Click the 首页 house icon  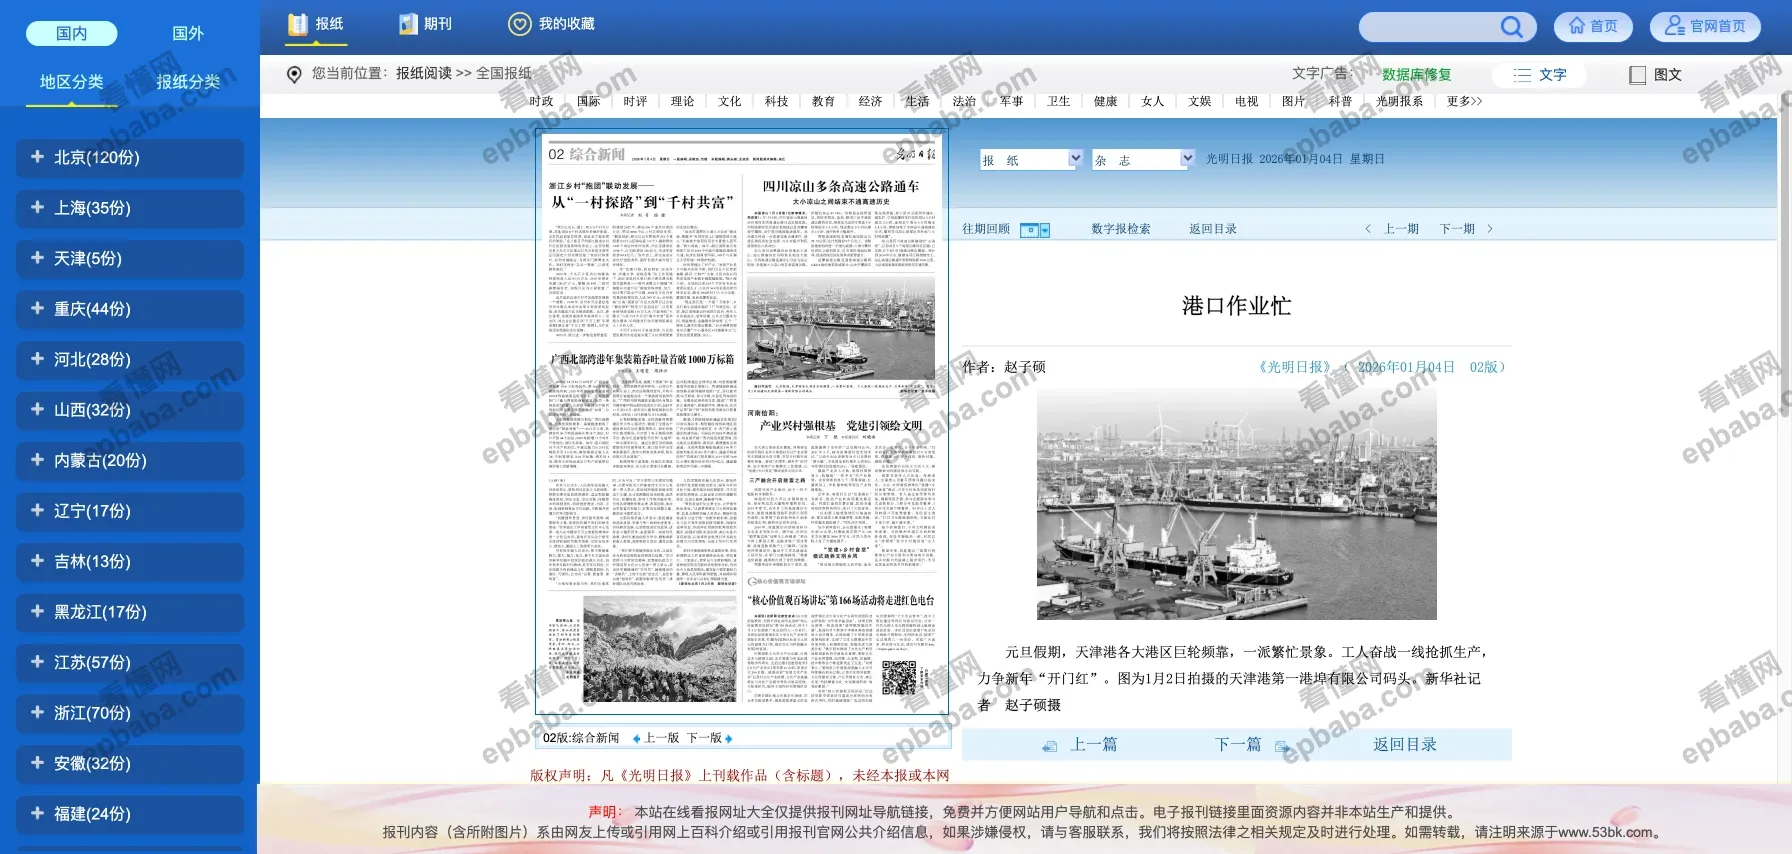pos(1577,26)
